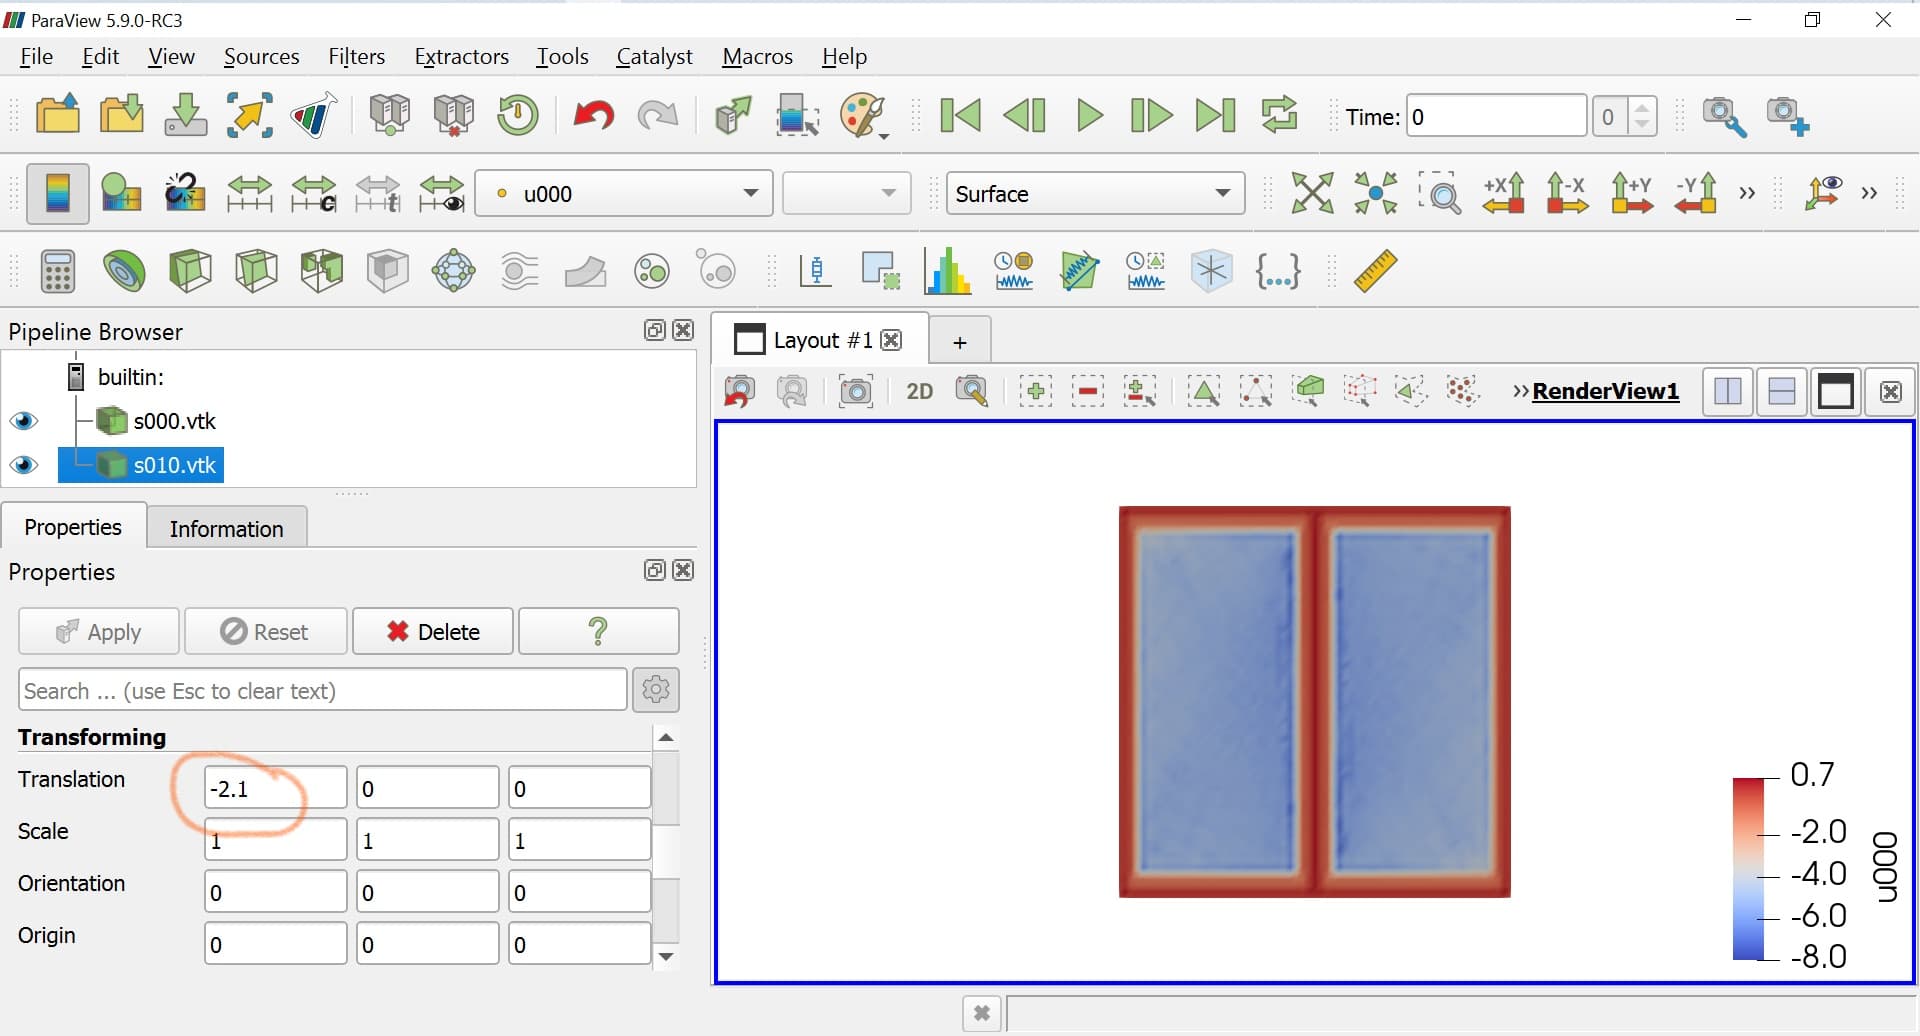1920x1036 pixels.
Task: Jump to last frame
Action: (x=1216, y=116)
